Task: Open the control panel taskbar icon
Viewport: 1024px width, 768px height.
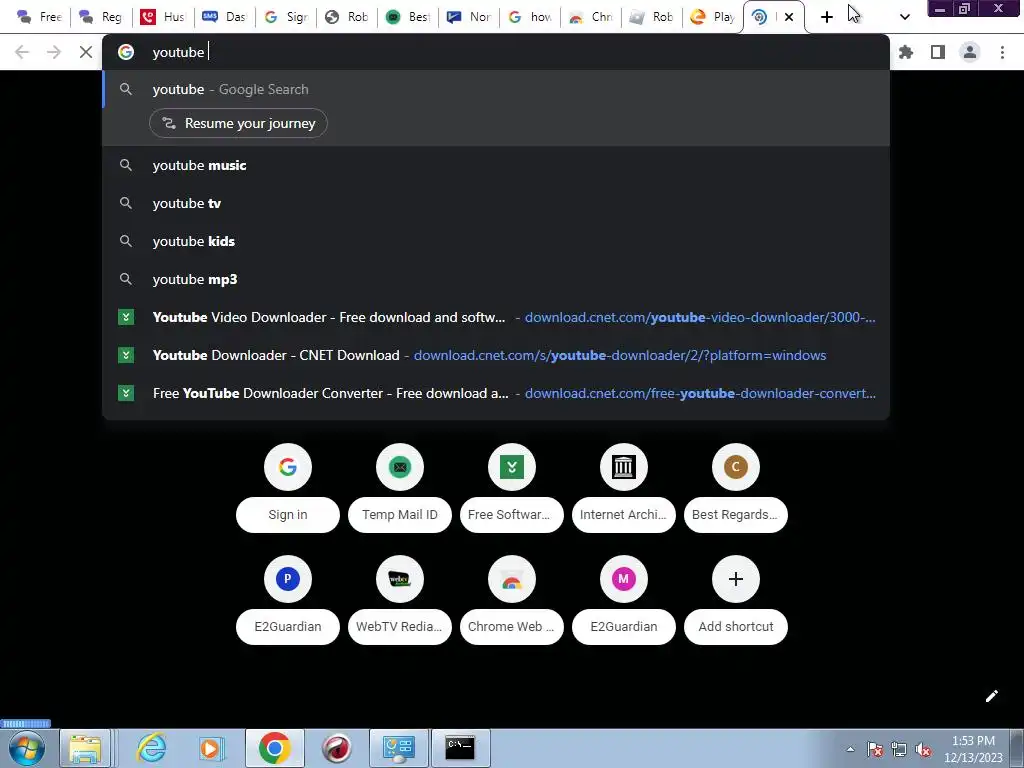Action: 399,748
